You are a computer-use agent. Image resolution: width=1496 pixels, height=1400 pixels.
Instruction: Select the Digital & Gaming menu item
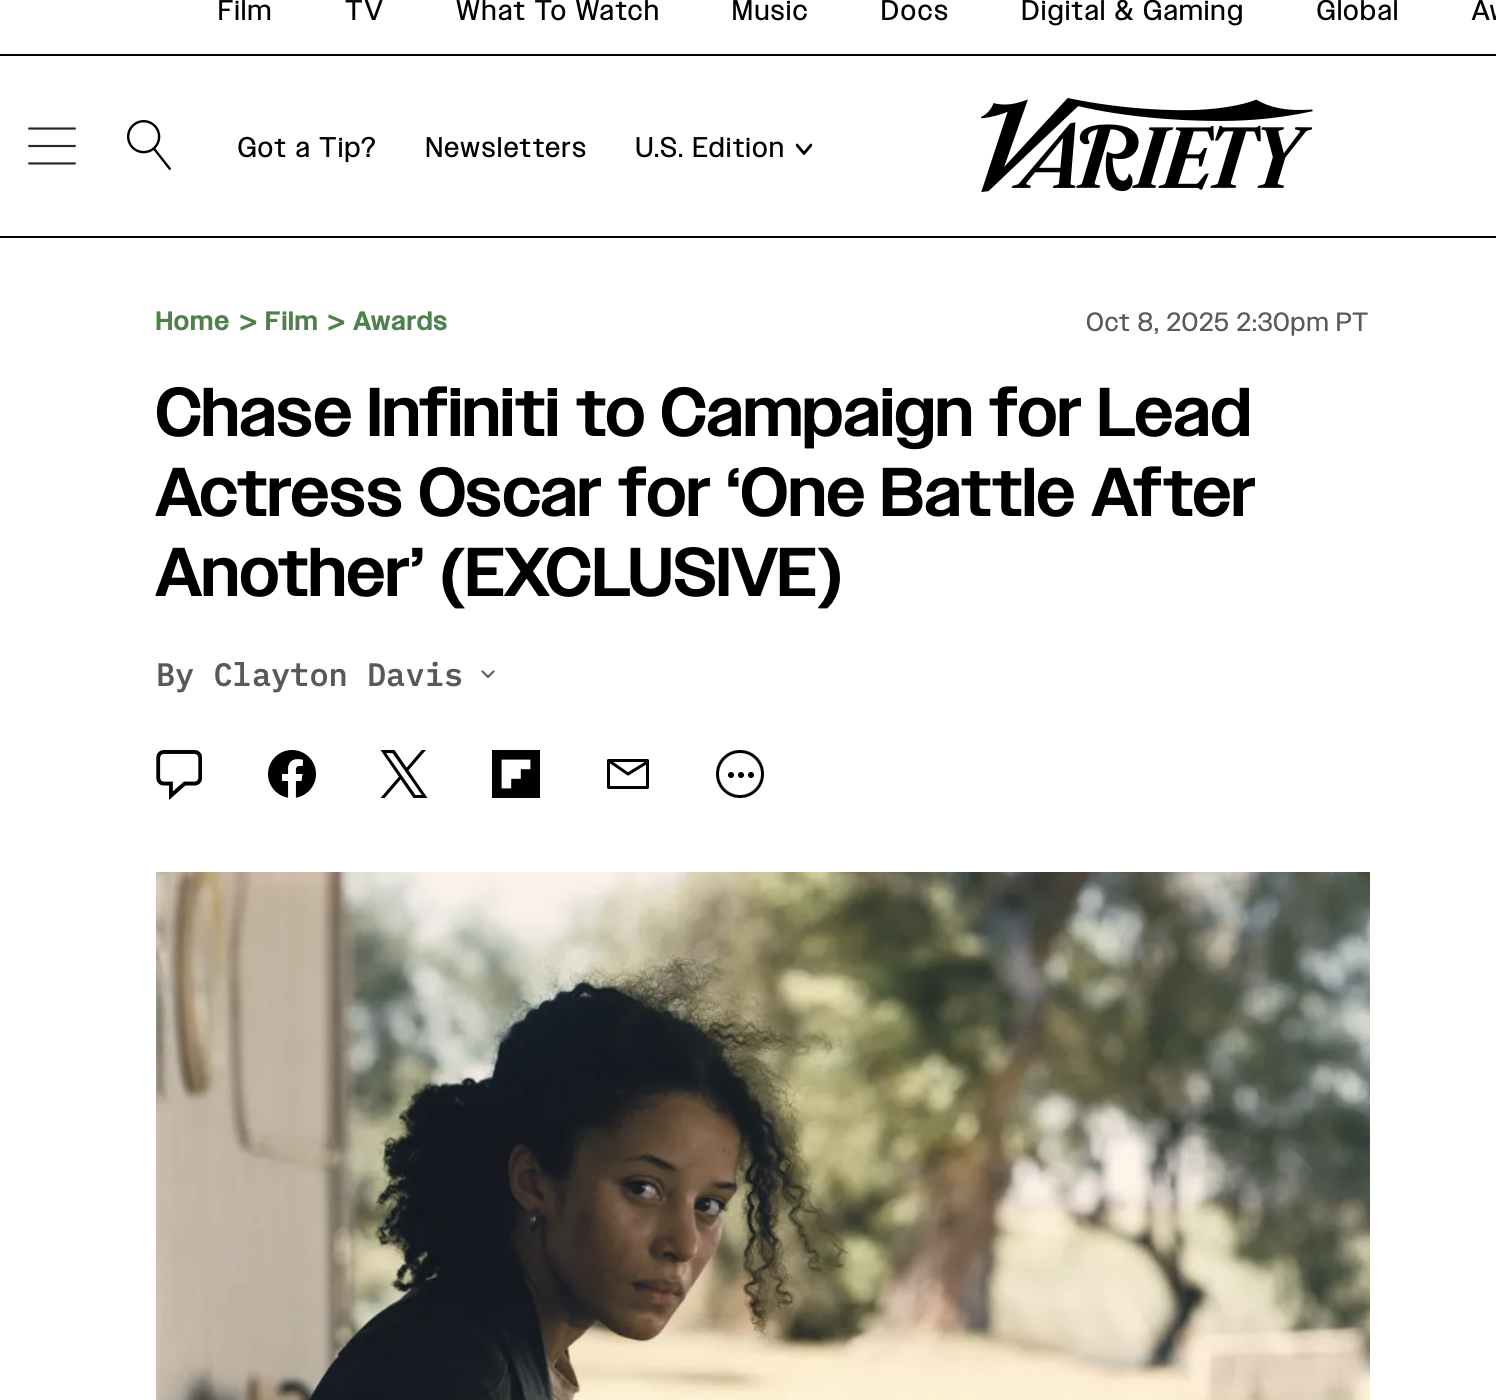[1132, 11]
